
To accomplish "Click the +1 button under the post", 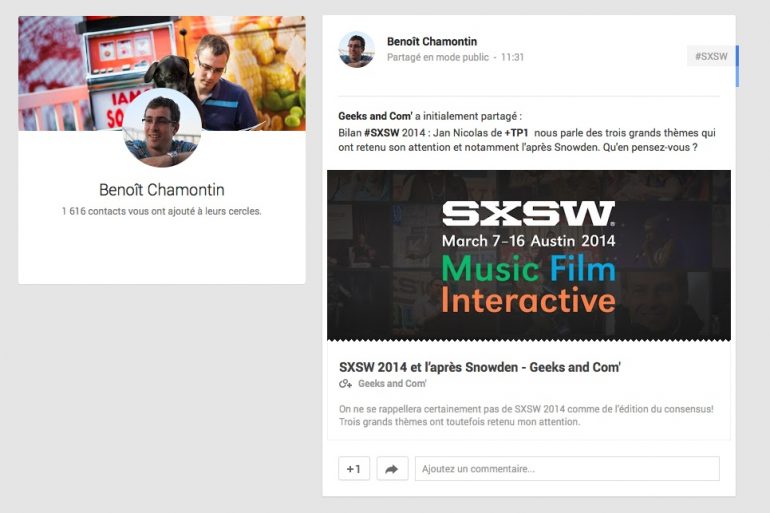I will click(354, 468).
